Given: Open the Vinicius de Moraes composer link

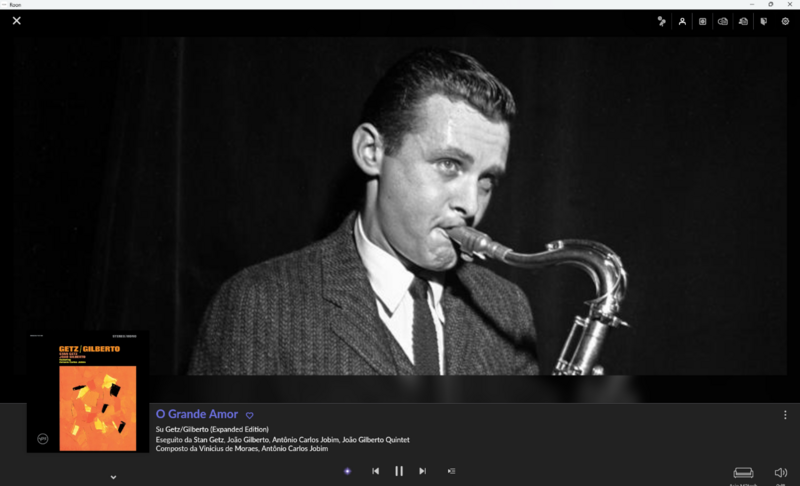Looking at the screenshot, I should pos(228,449).
